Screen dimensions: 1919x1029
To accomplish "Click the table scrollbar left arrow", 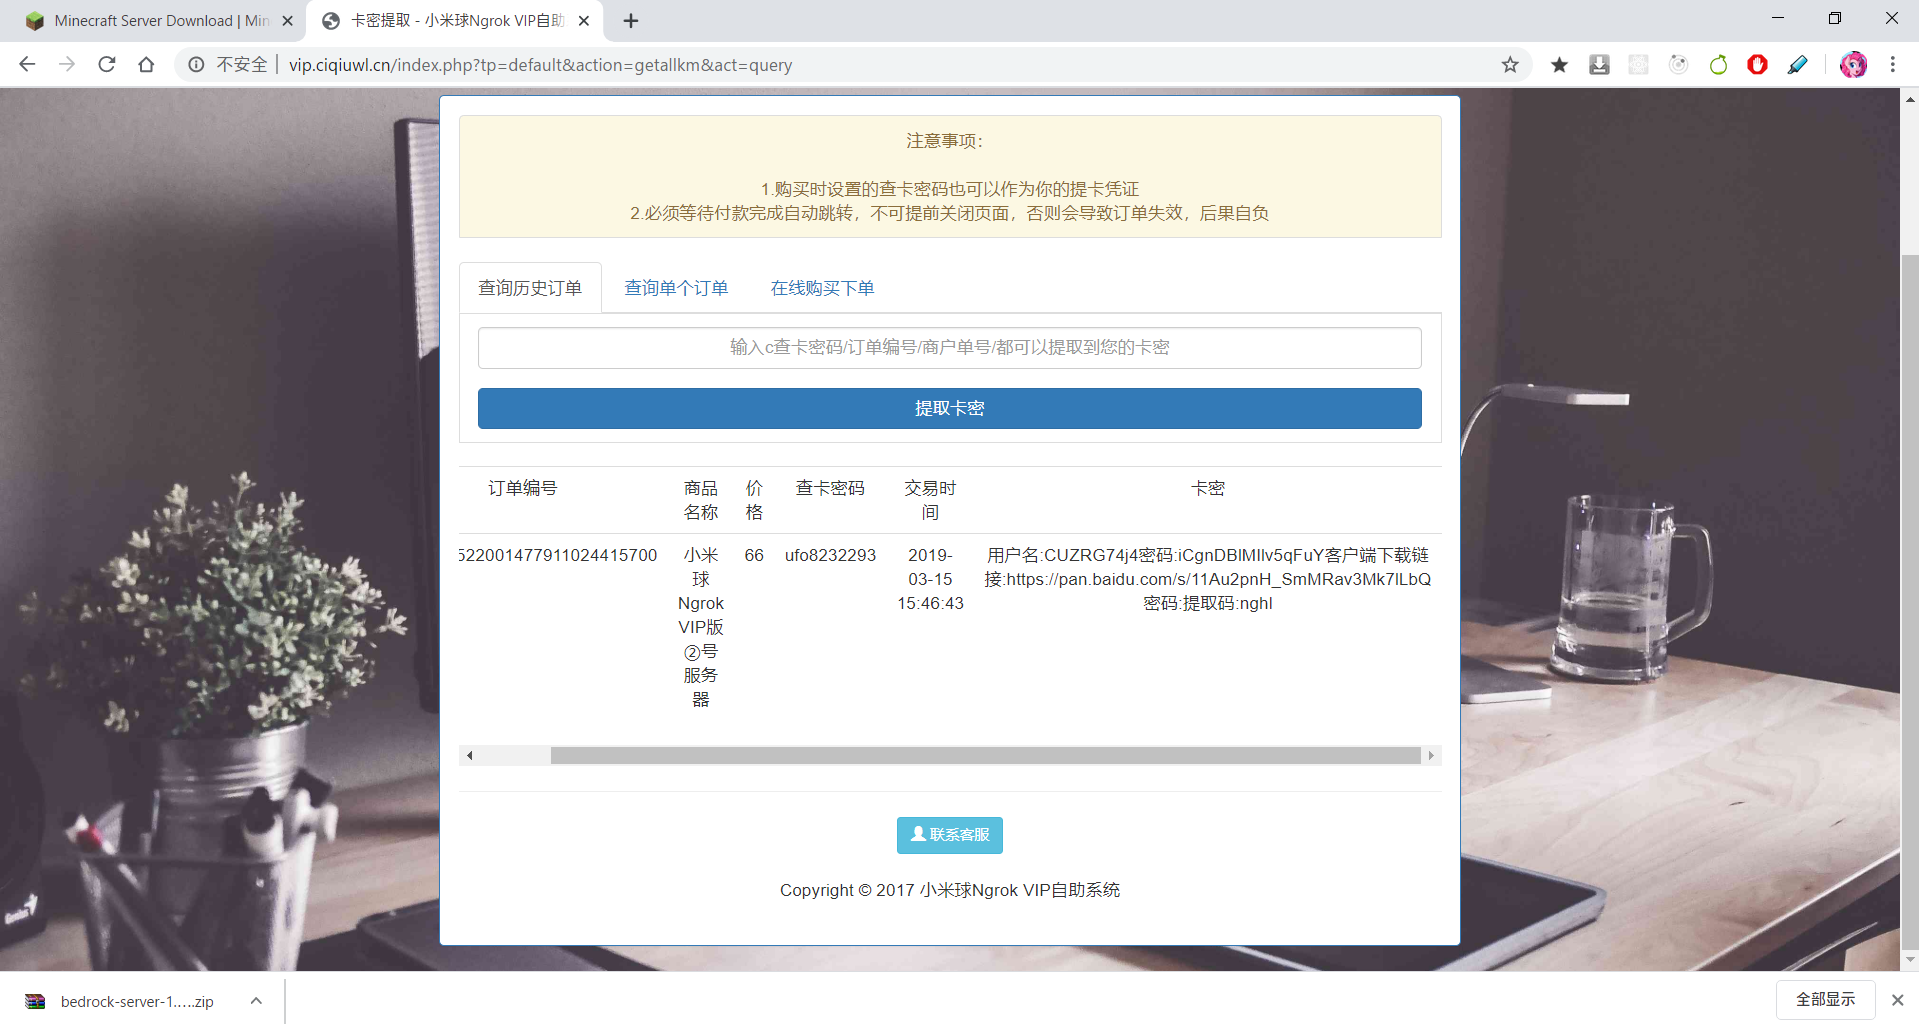I will point(469,756).
